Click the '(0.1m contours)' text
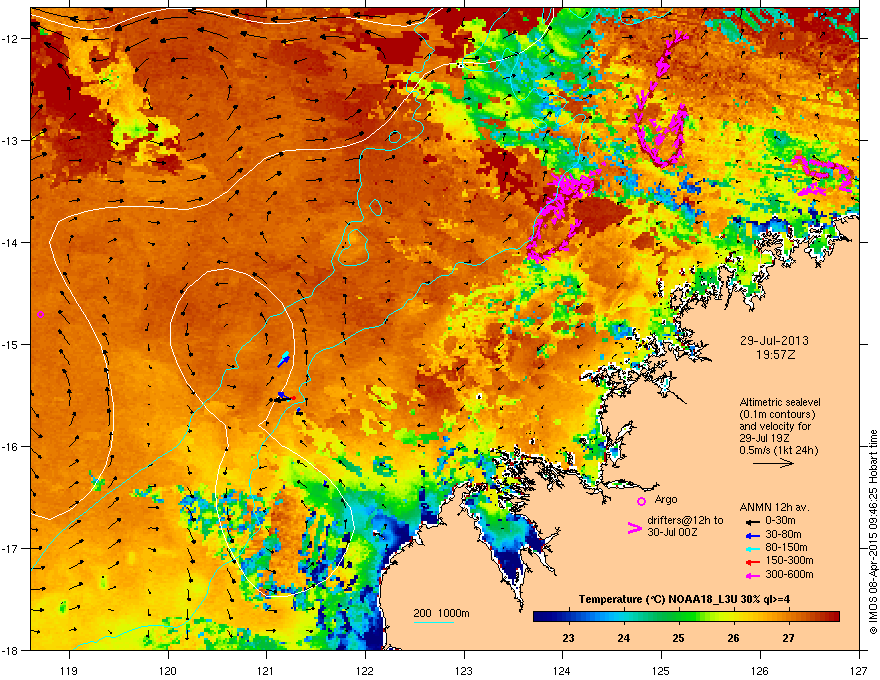The image size is (880, 680). click(x=777, y=415)
